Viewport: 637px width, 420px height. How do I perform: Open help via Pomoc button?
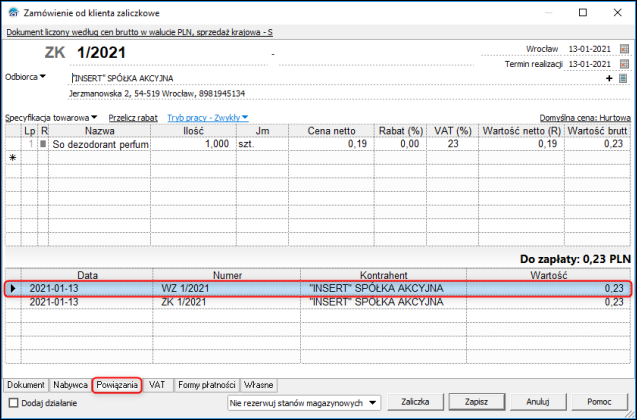[x=599, y=402]
